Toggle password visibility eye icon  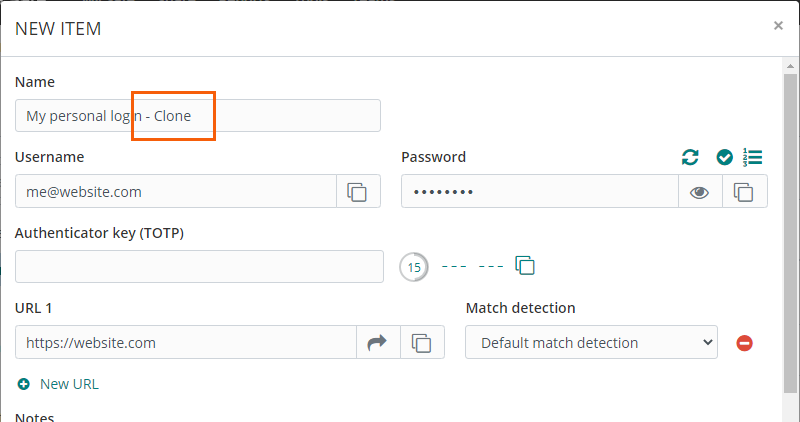[x=700, y=192]
